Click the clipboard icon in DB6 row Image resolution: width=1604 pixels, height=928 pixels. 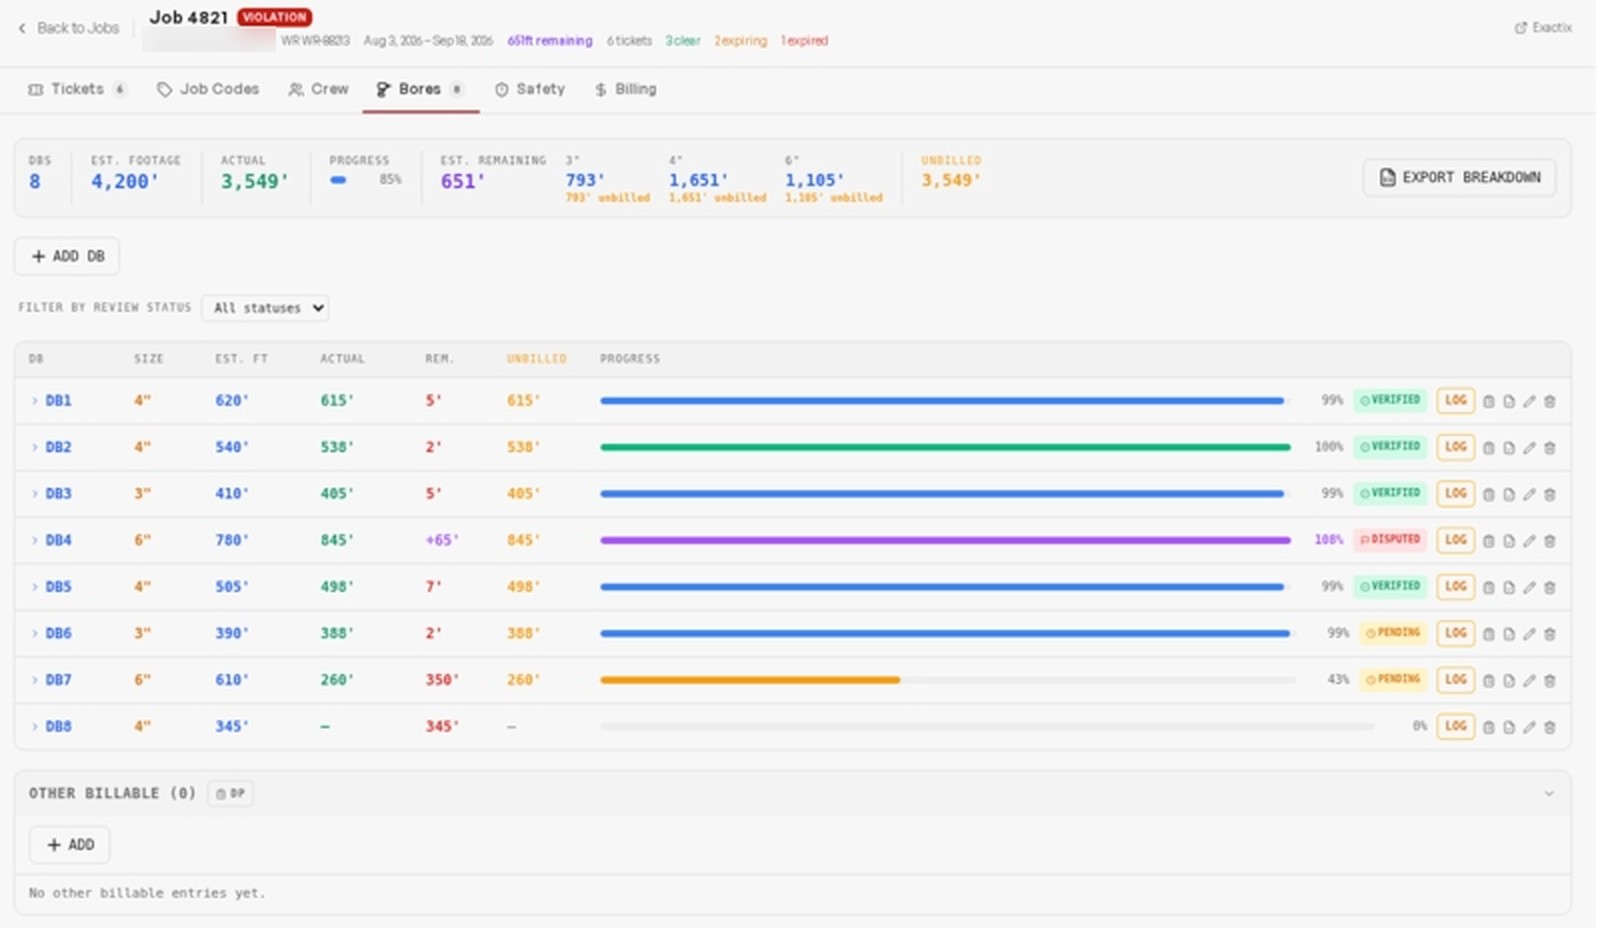point(1488,634)
